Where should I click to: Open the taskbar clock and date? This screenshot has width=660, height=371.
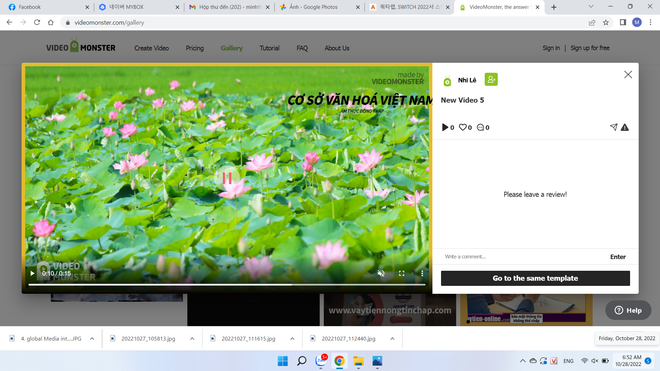628,361
